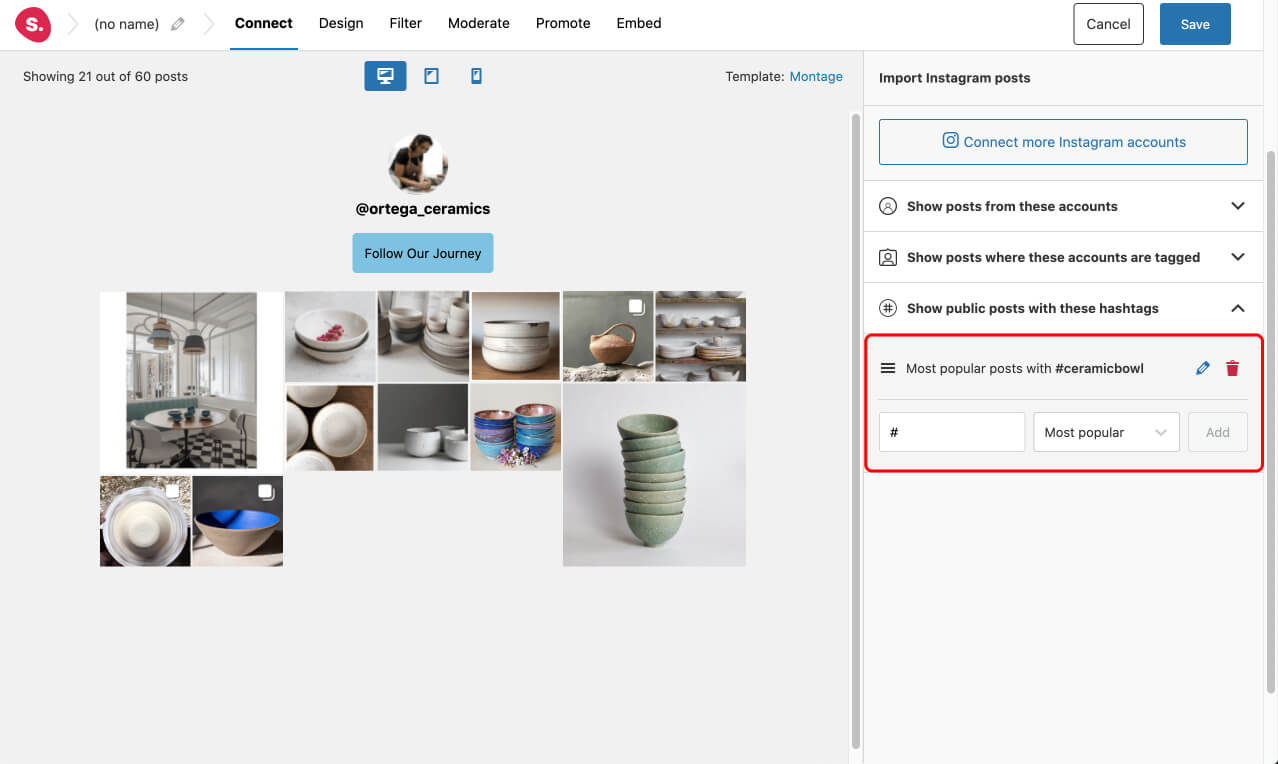Expand Show posts where accounts are tagged
The height and width of the screenshot is (764, 1278).
coord(1063,257)
